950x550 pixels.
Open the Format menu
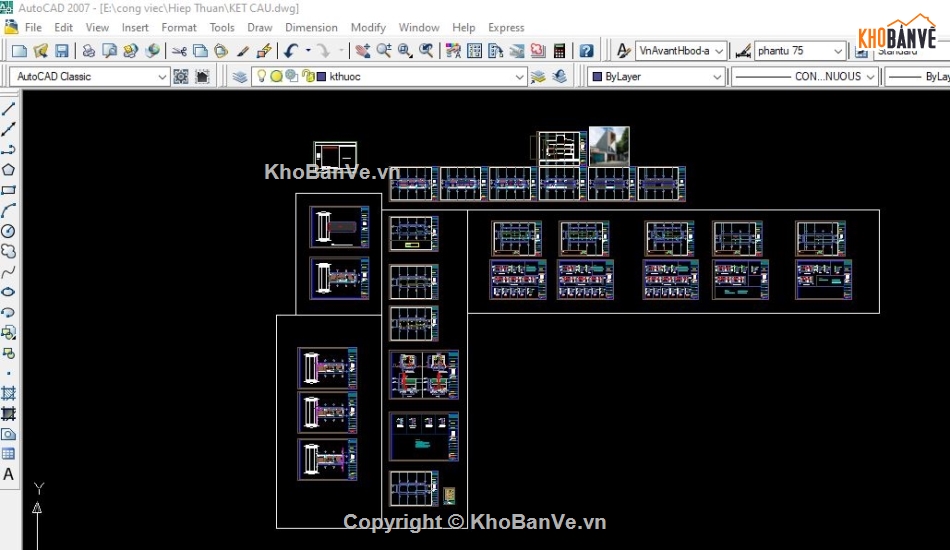tap(179, 27)
